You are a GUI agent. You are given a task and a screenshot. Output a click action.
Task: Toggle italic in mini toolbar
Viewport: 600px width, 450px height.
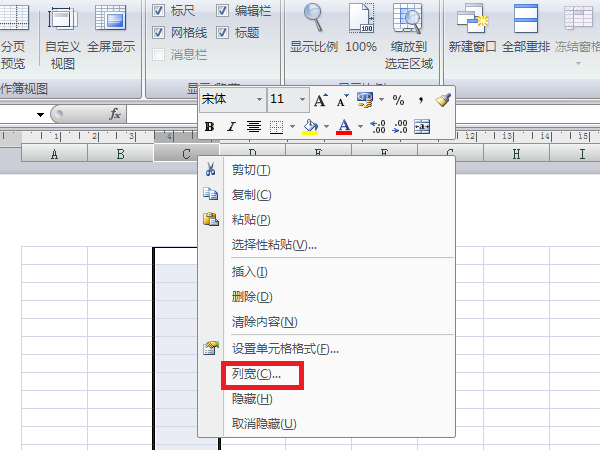coord(231,127)
